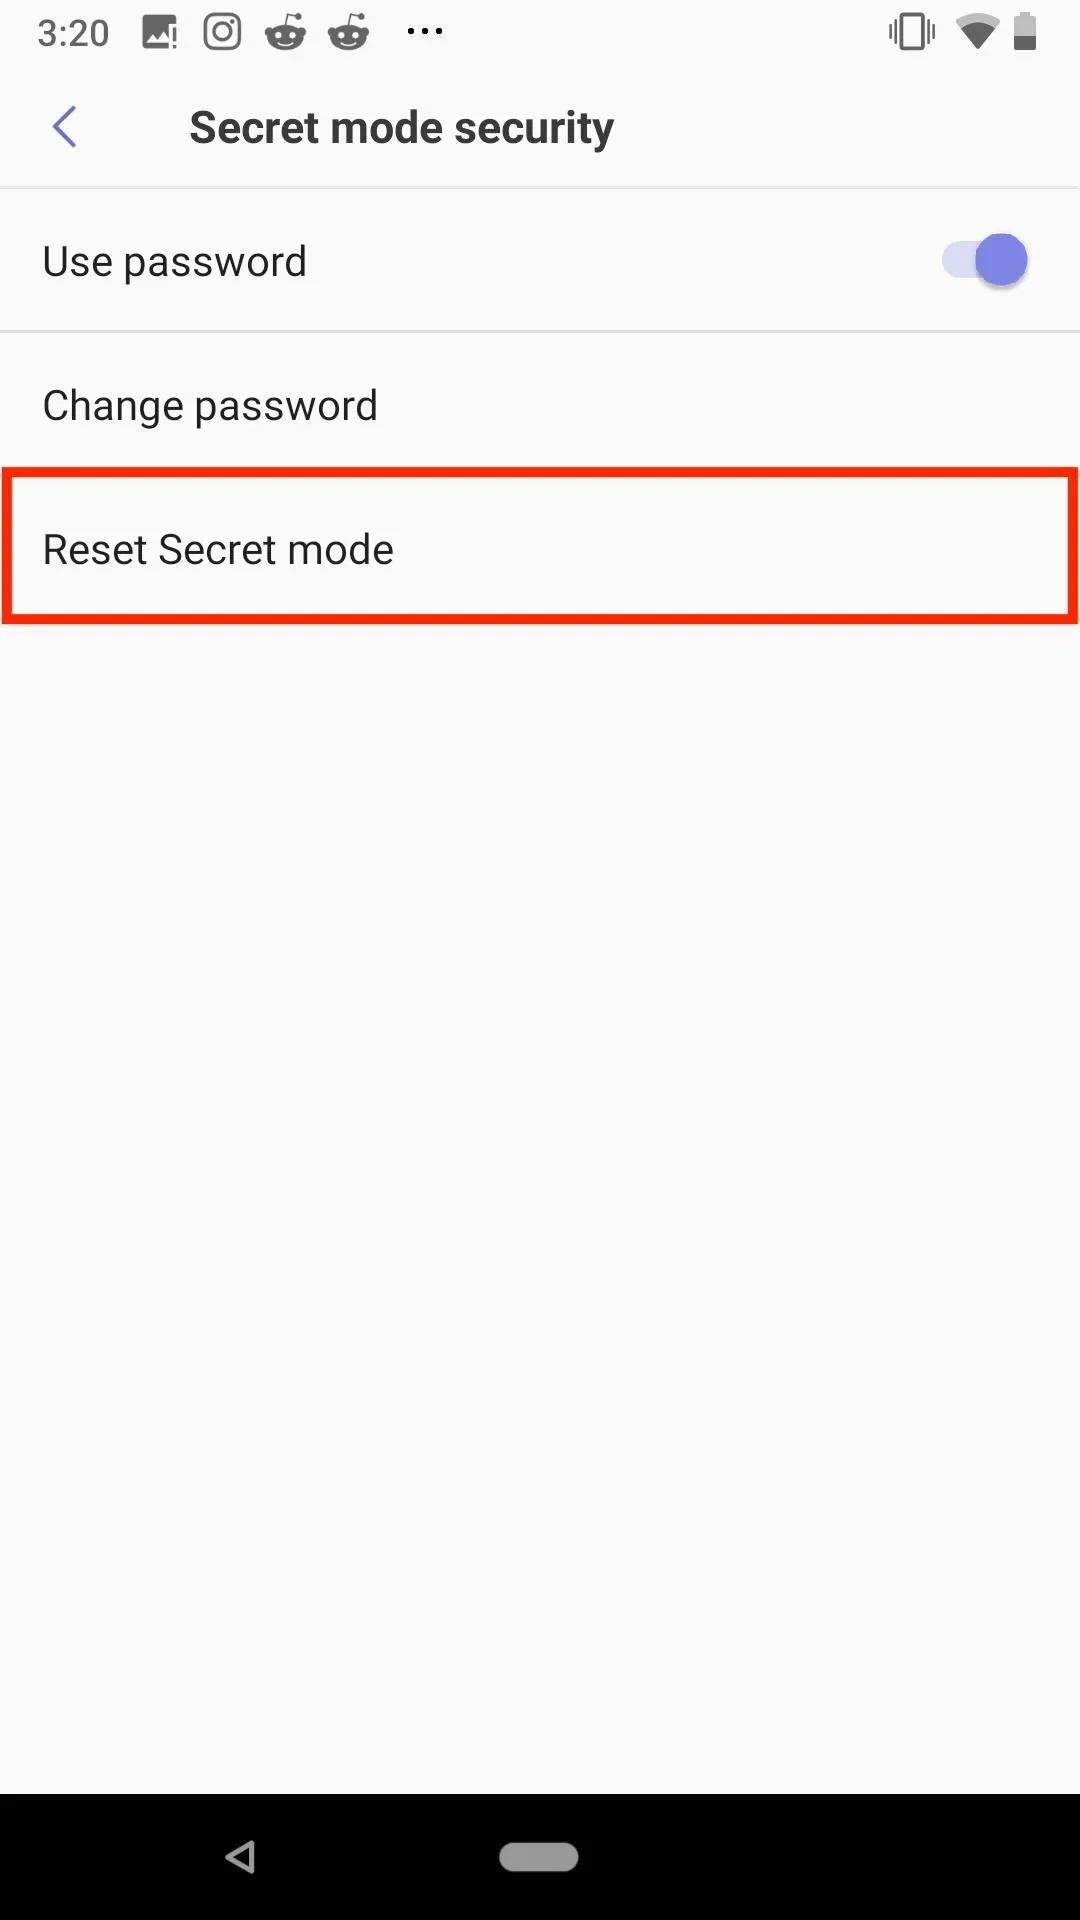Screen dimensions: 1080x1920
Task: Tap the Instagram notification icon in status bar
Action: click(222, 32)
